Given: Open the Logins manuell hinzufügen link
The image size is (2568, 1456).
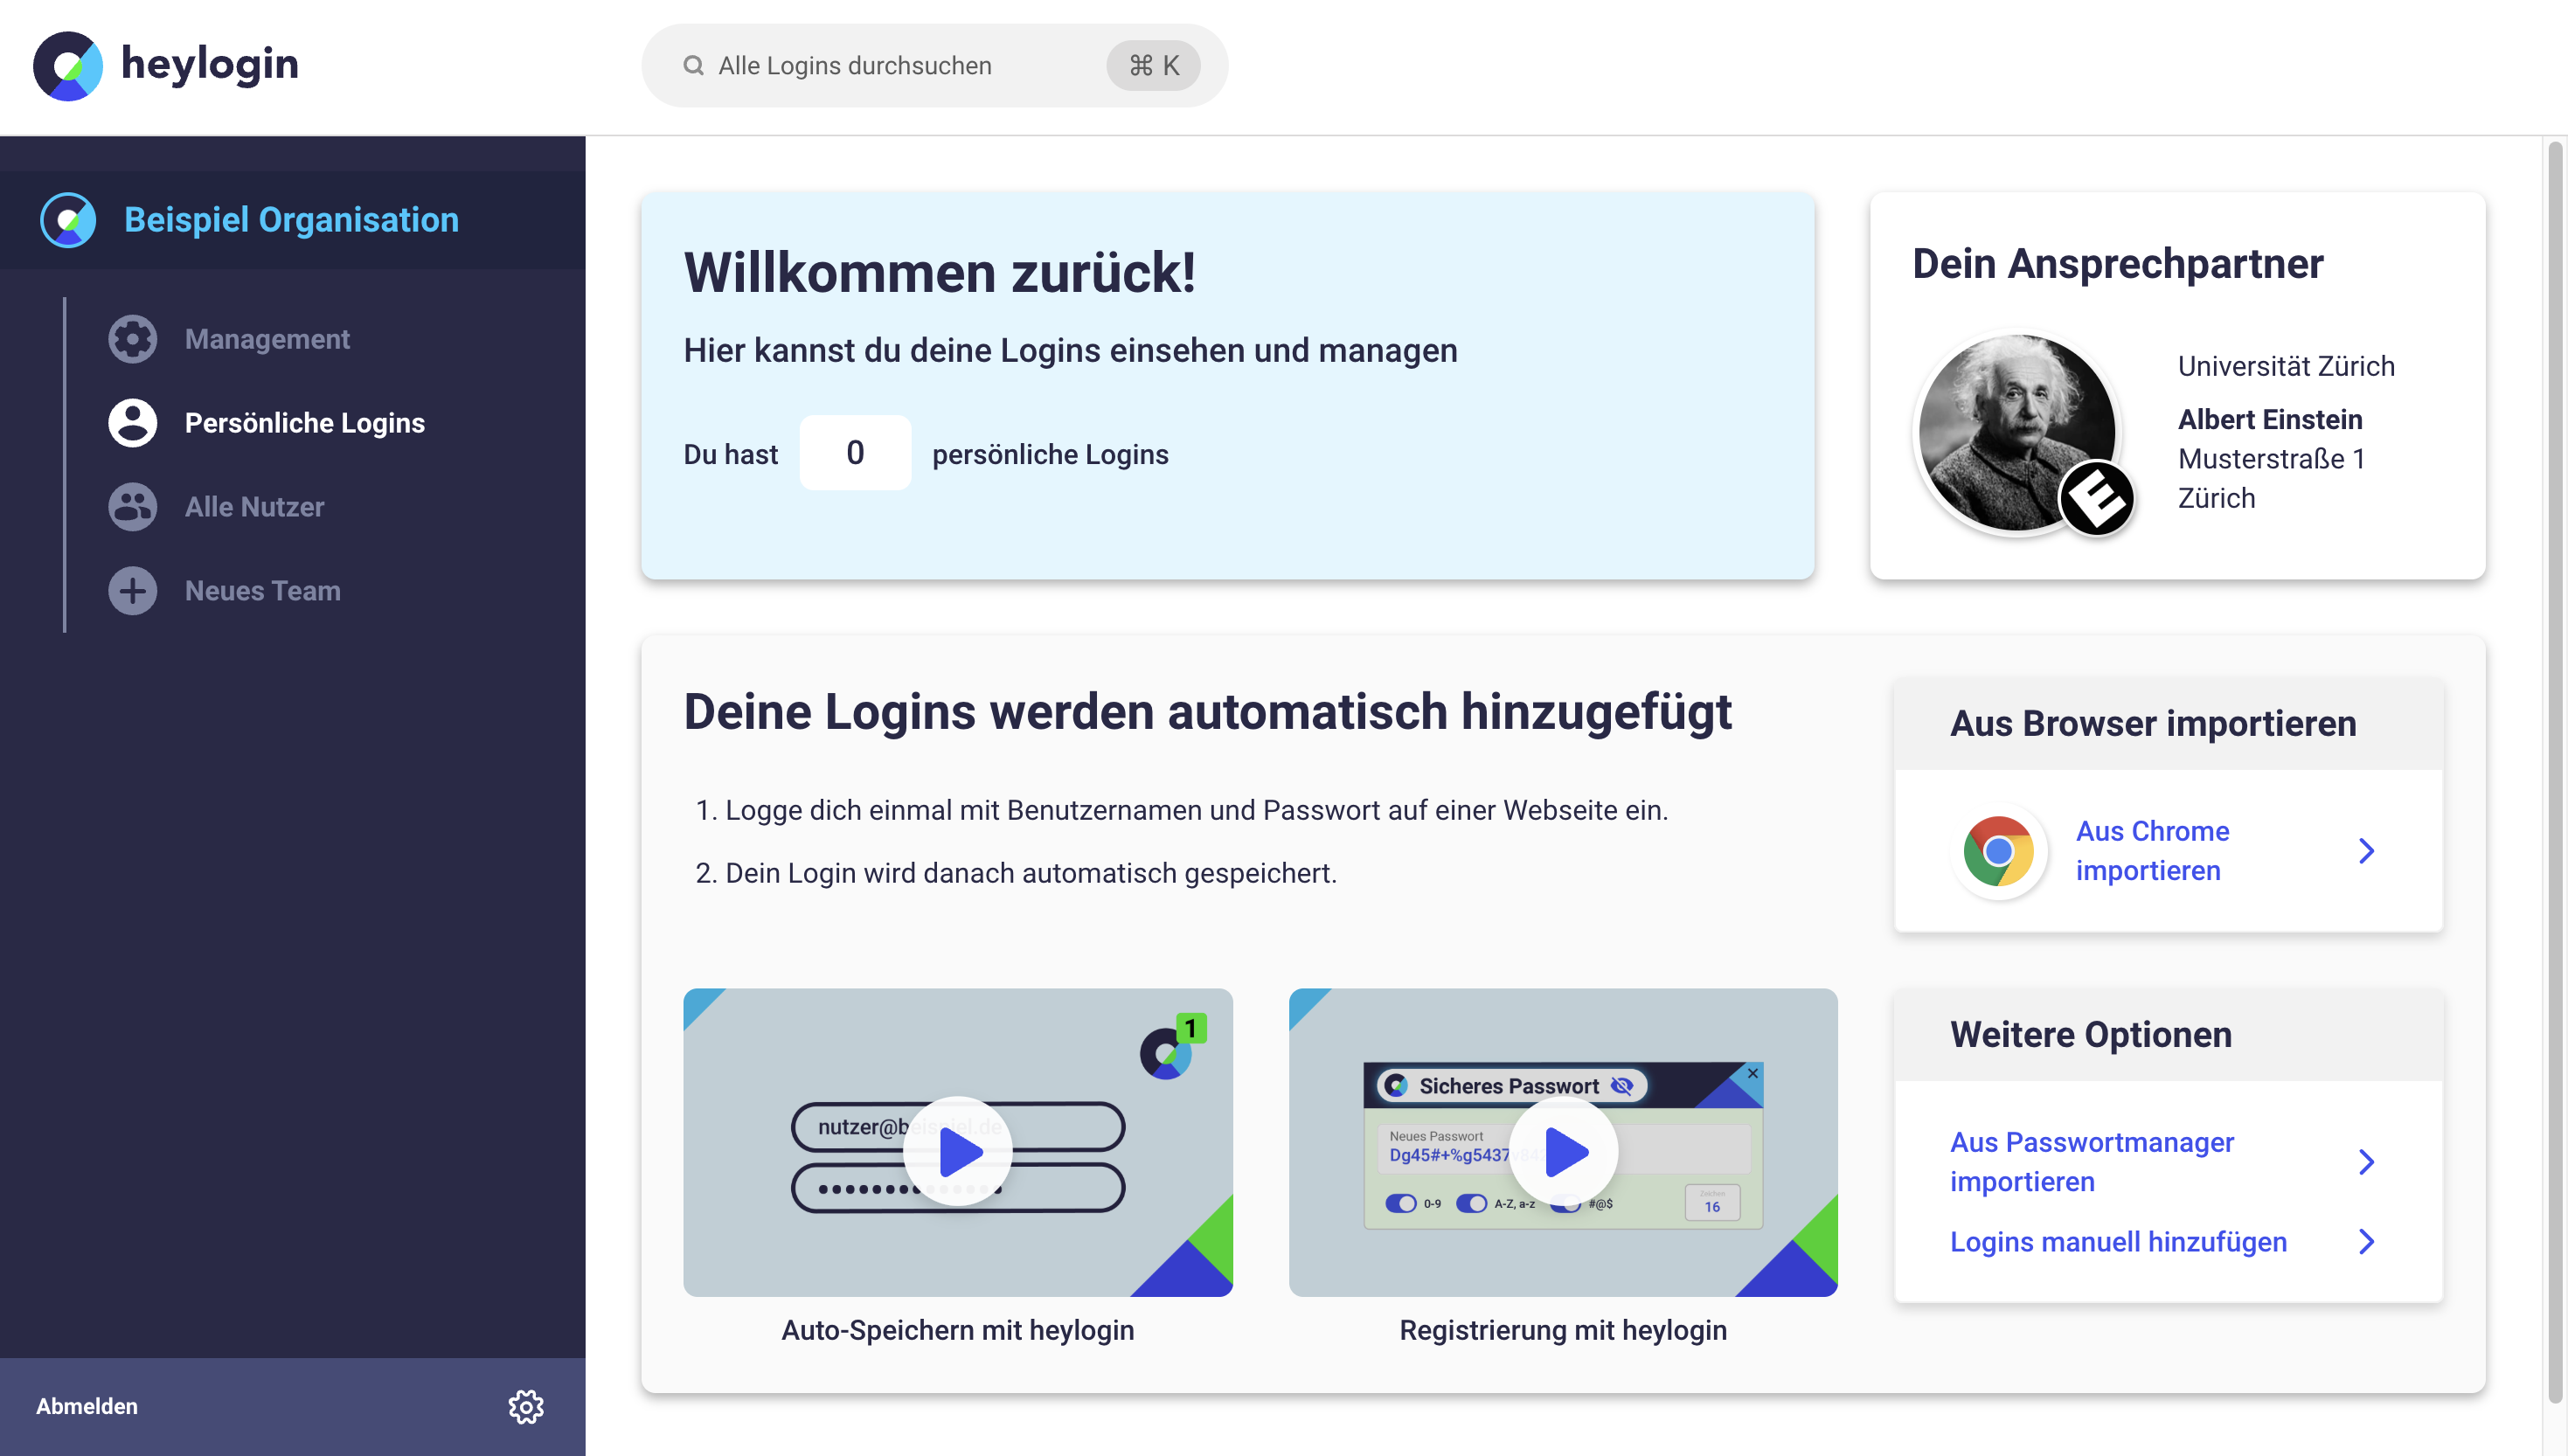Looking at the screenshot, I should tap(2119, 1242).
